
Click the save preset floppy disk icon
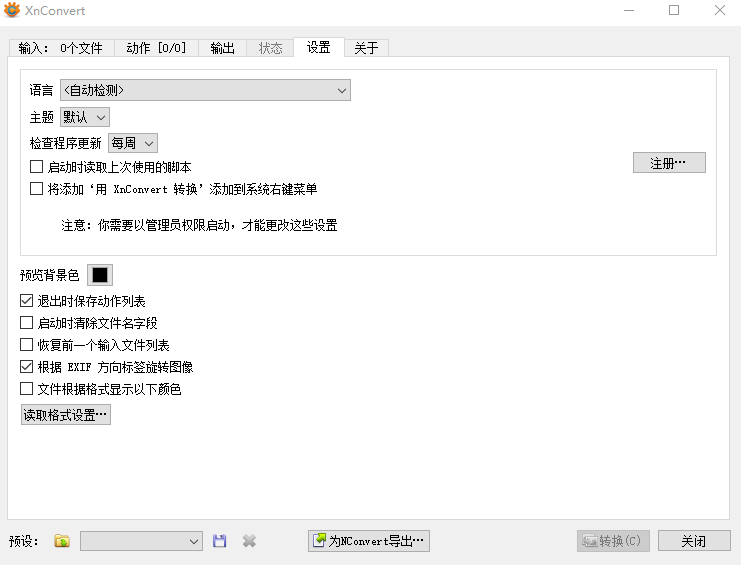pyautogui.click(x=219, y=541)
